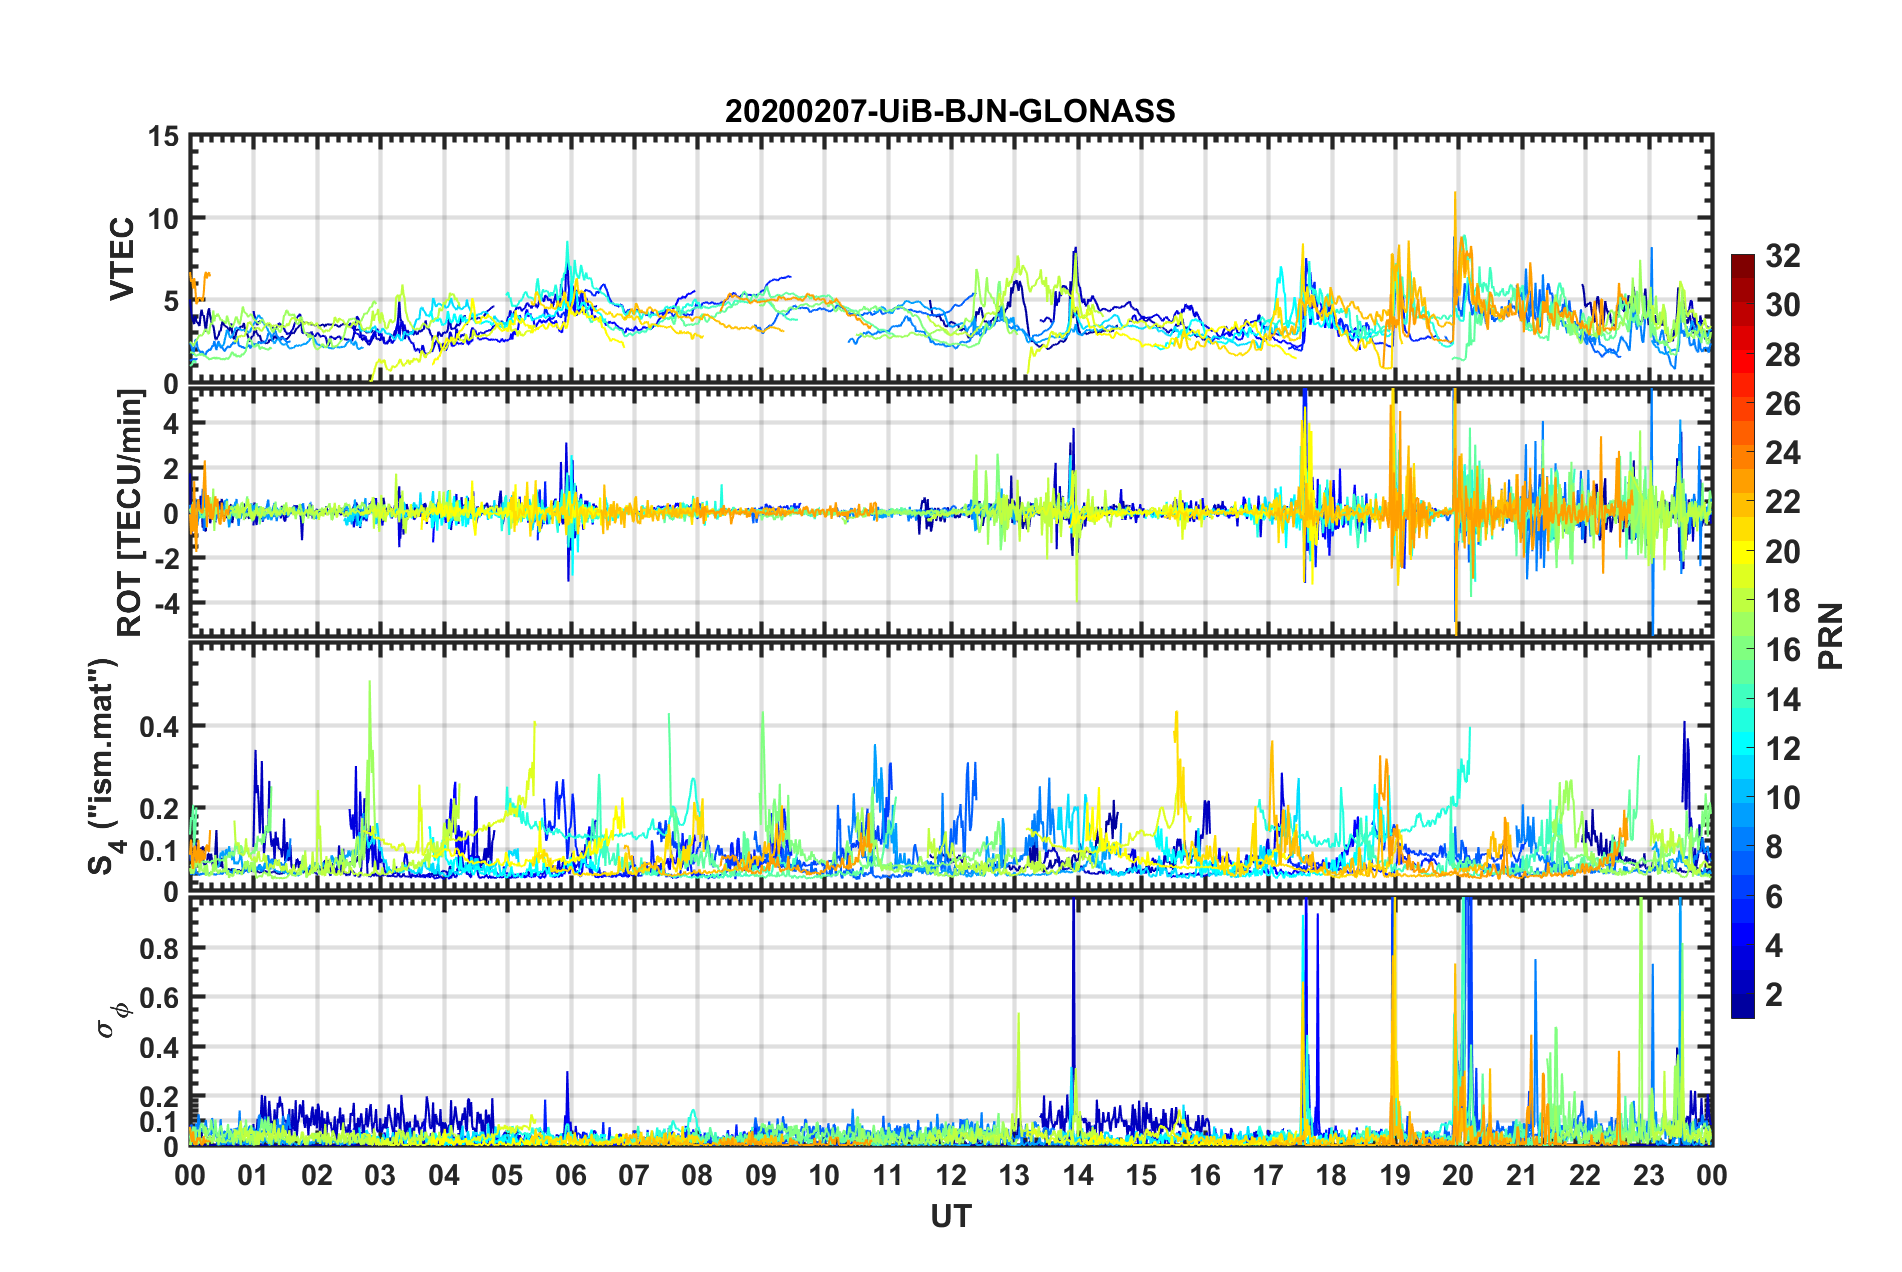Select colorbar tick label 28
The width and height of the screenshot is (1902, 1272).
1782,355
